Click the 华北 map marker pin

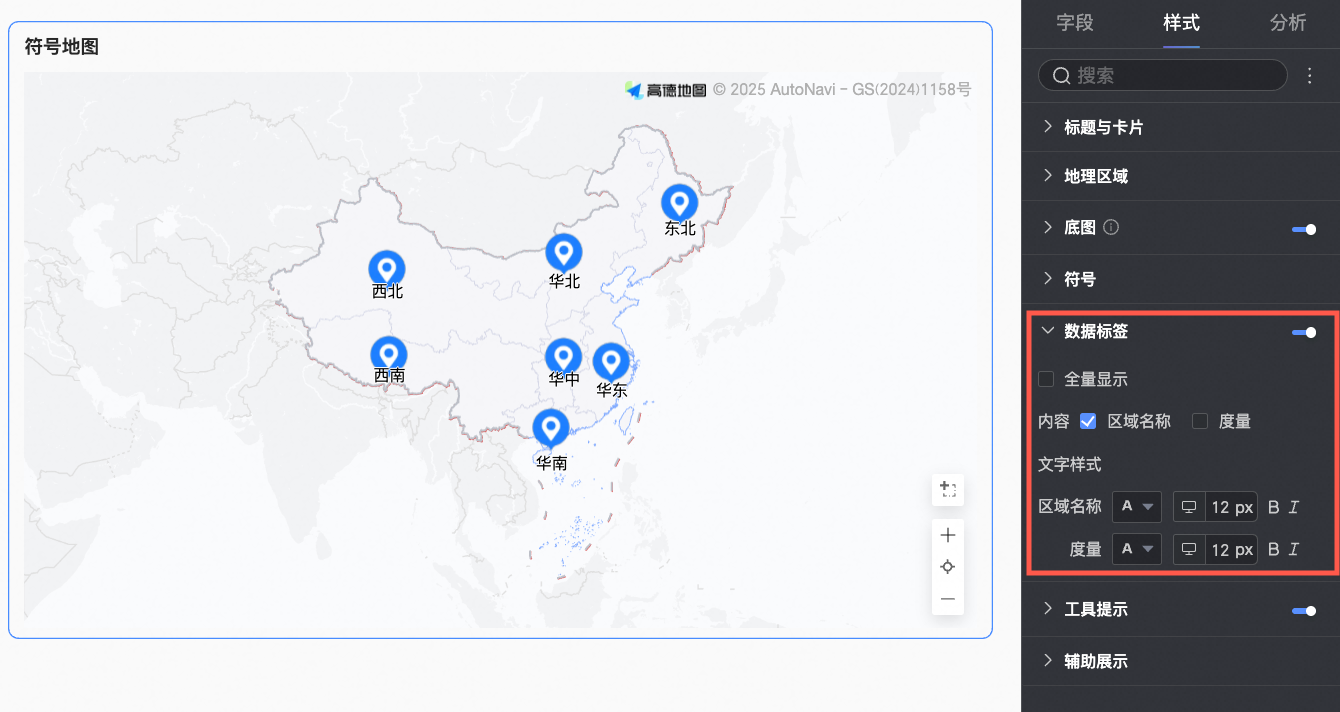[564, 253]
